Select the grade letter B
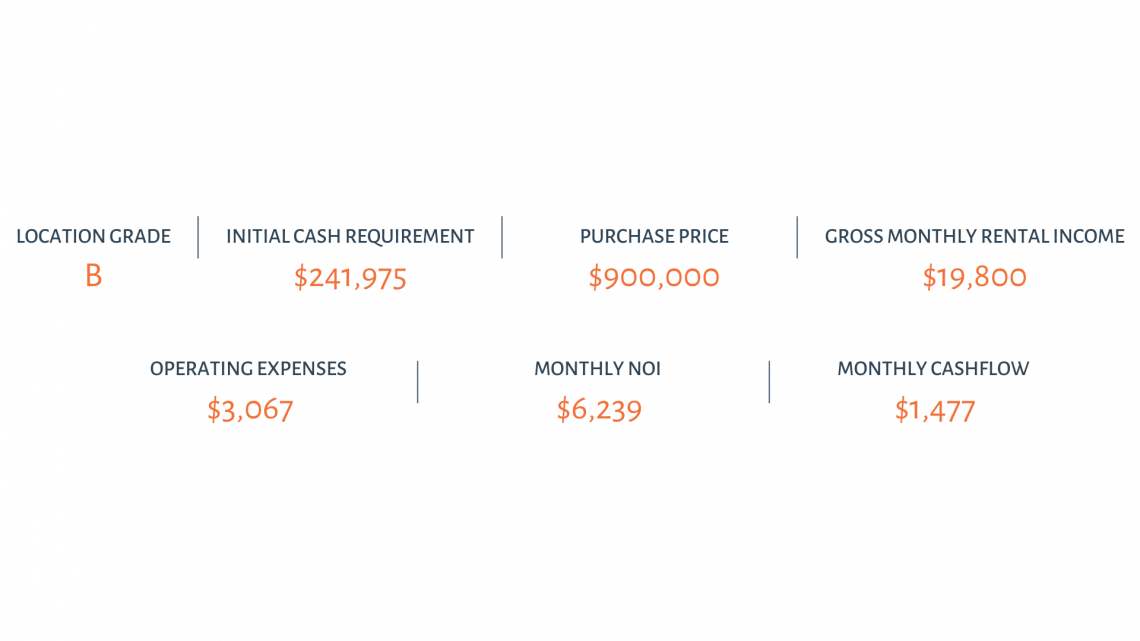This screenshot has width=1140, height=641. tap(93, 276)
